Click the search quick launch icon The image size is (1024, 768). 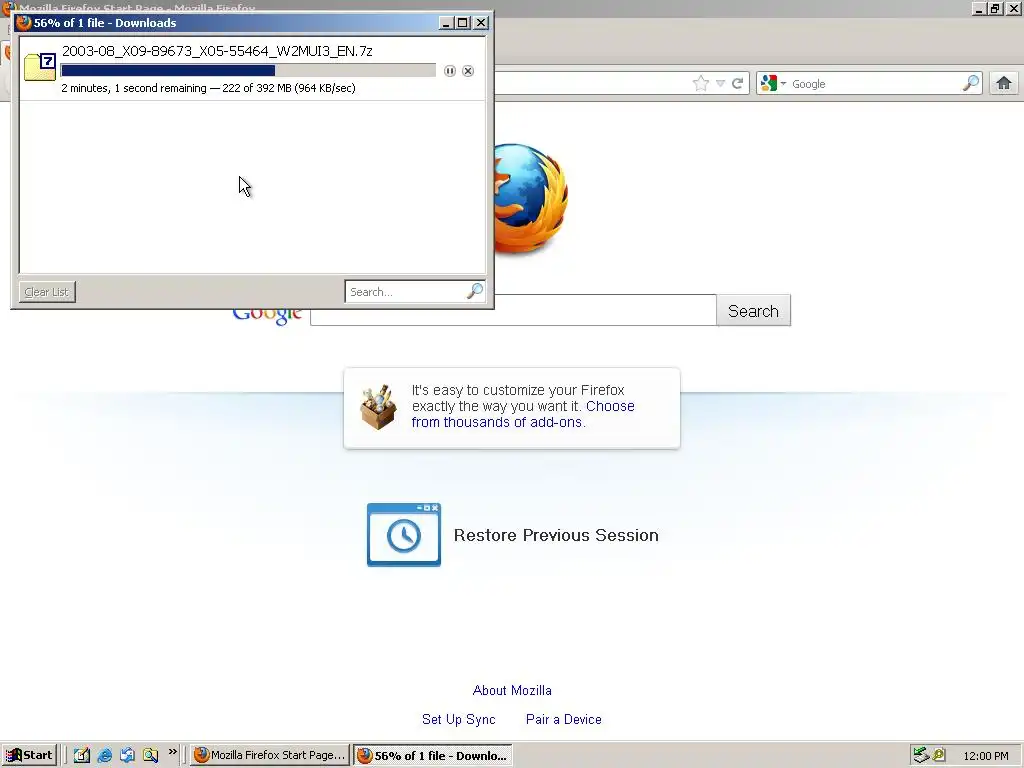coord(150,756)
